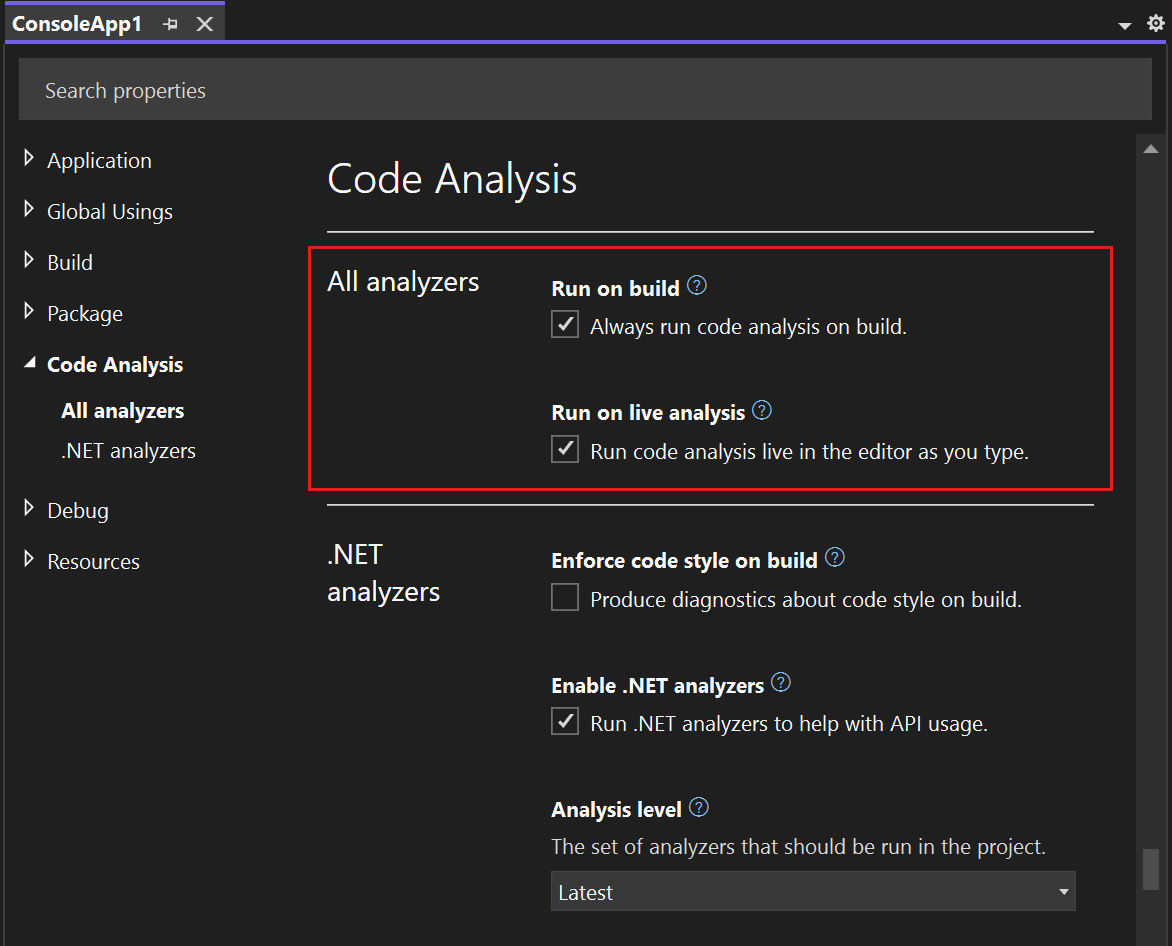Open help for Analysis level setting
This screenshot has height=946, width=1172.
coord(698,807)
